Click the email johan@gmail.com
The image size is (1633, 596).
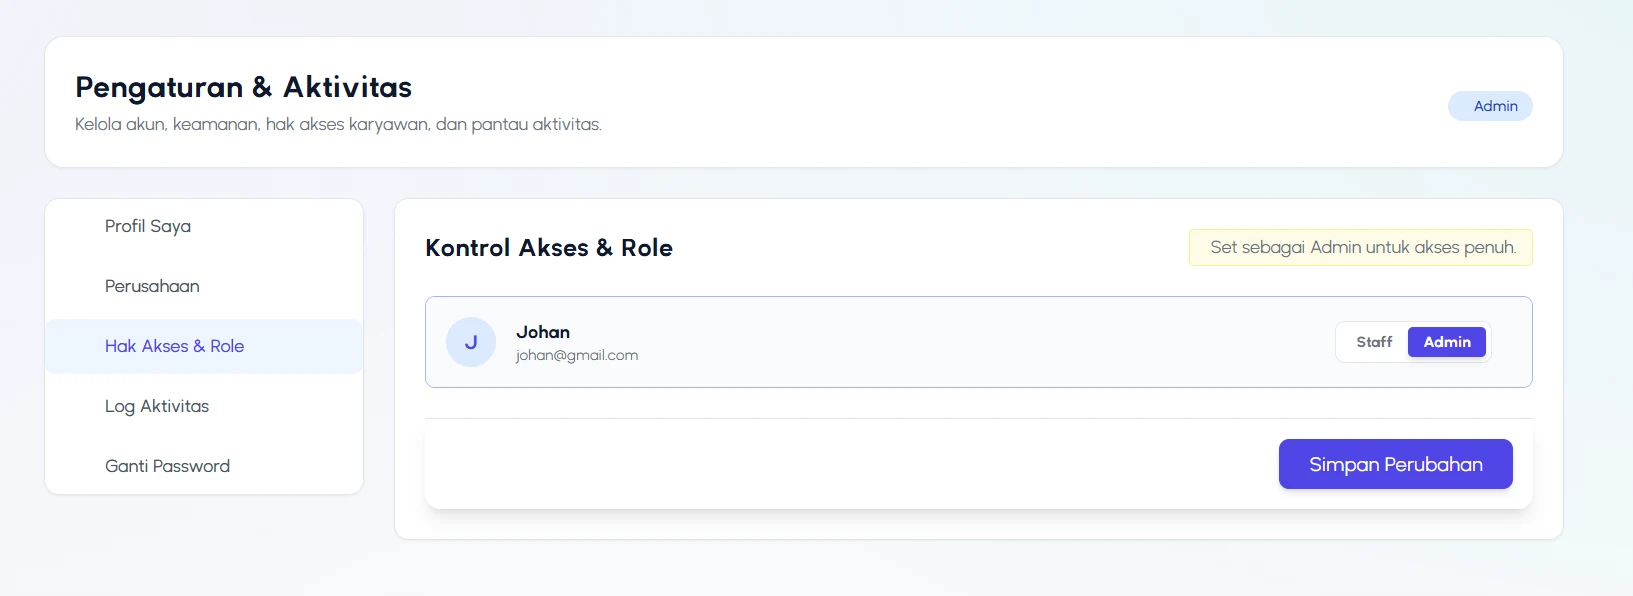(x=577, y=355)
